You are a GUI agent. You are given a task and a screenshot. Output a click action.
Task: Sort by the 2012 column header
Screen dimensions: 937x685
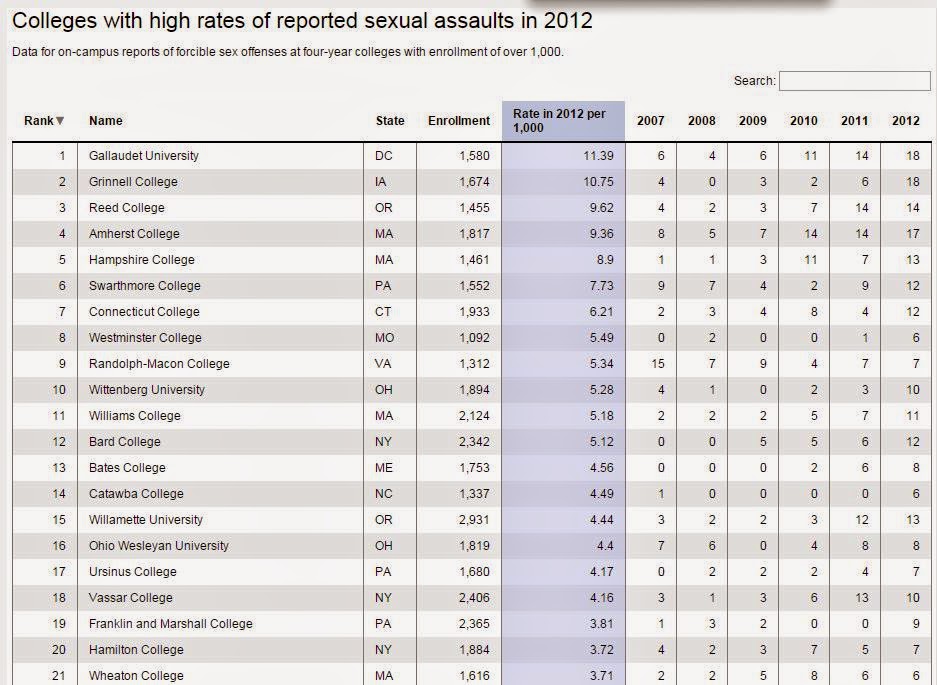coord(905,121)
